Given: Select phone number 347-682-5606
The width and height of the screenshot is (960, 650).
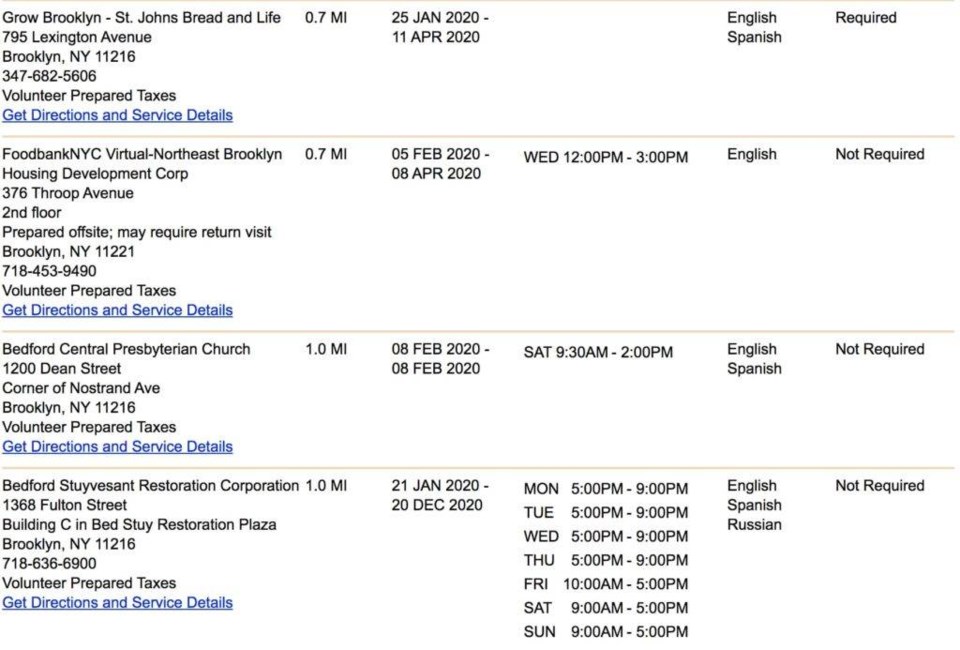Looking at the screenshot, I should coord(50,77).
